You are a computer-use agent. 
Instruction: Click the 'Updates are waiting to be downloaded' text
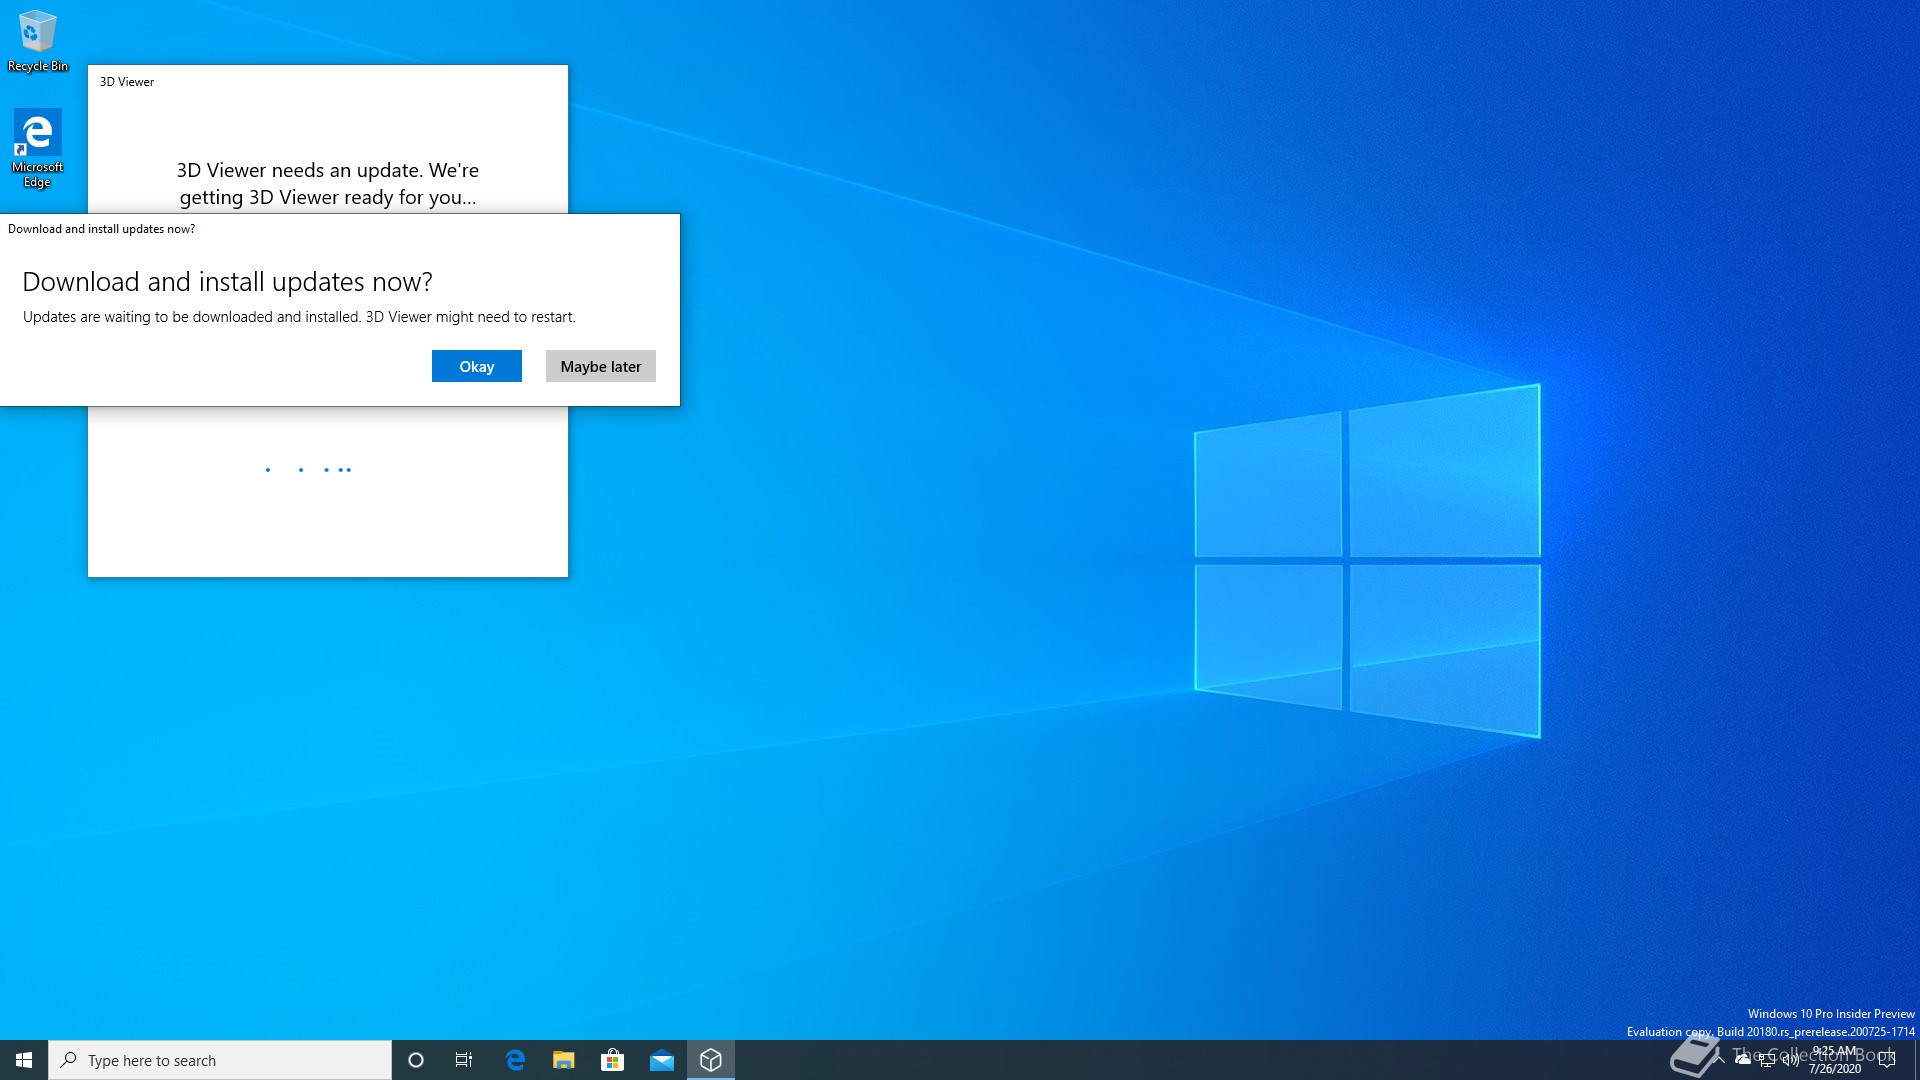(299, 317)
